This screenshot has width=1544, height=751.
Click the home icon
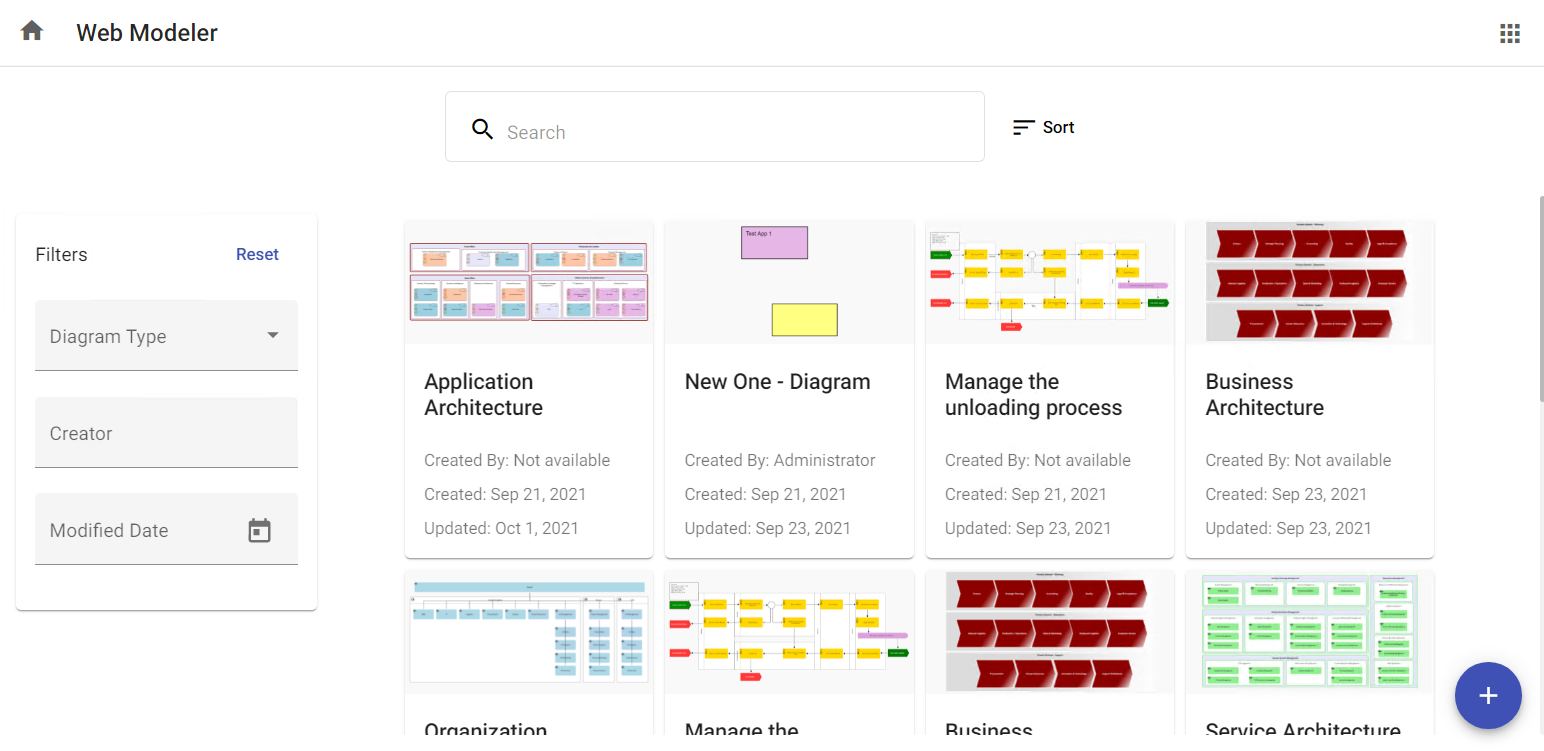[x=32, y=31]
